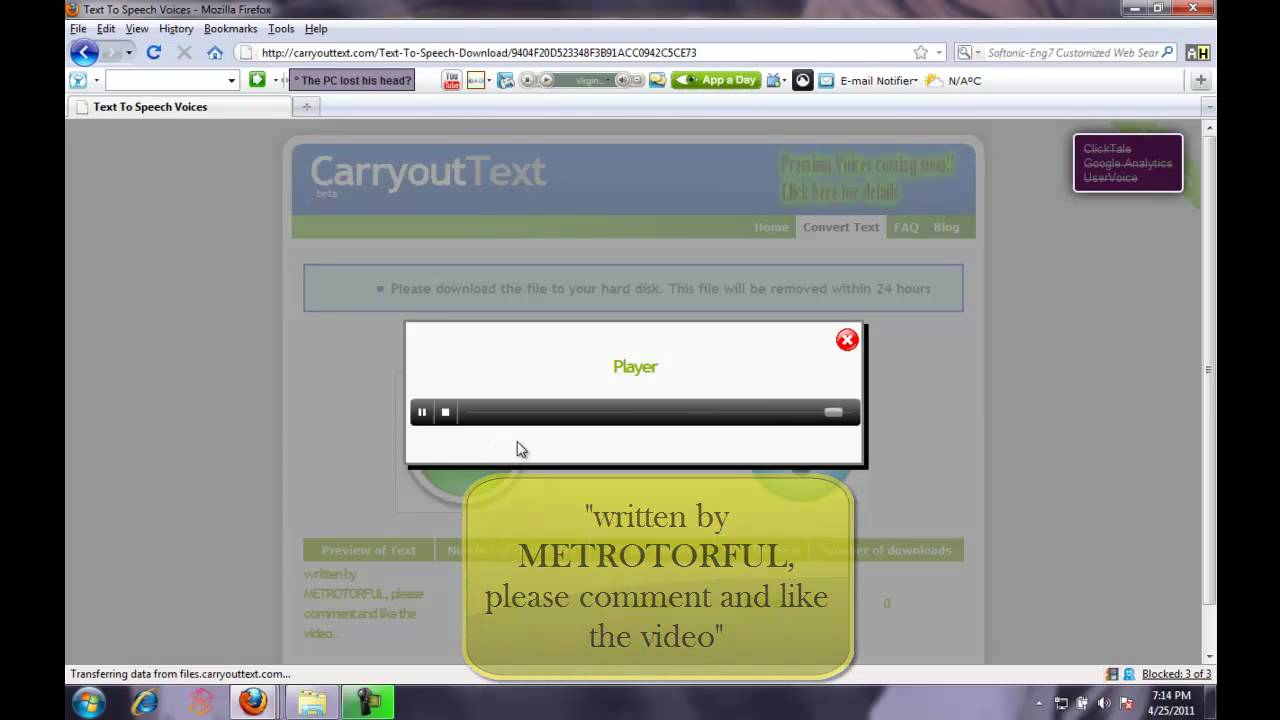
Task: Switch to Firefox taskbar button
Action: click(x=253, y=702)
